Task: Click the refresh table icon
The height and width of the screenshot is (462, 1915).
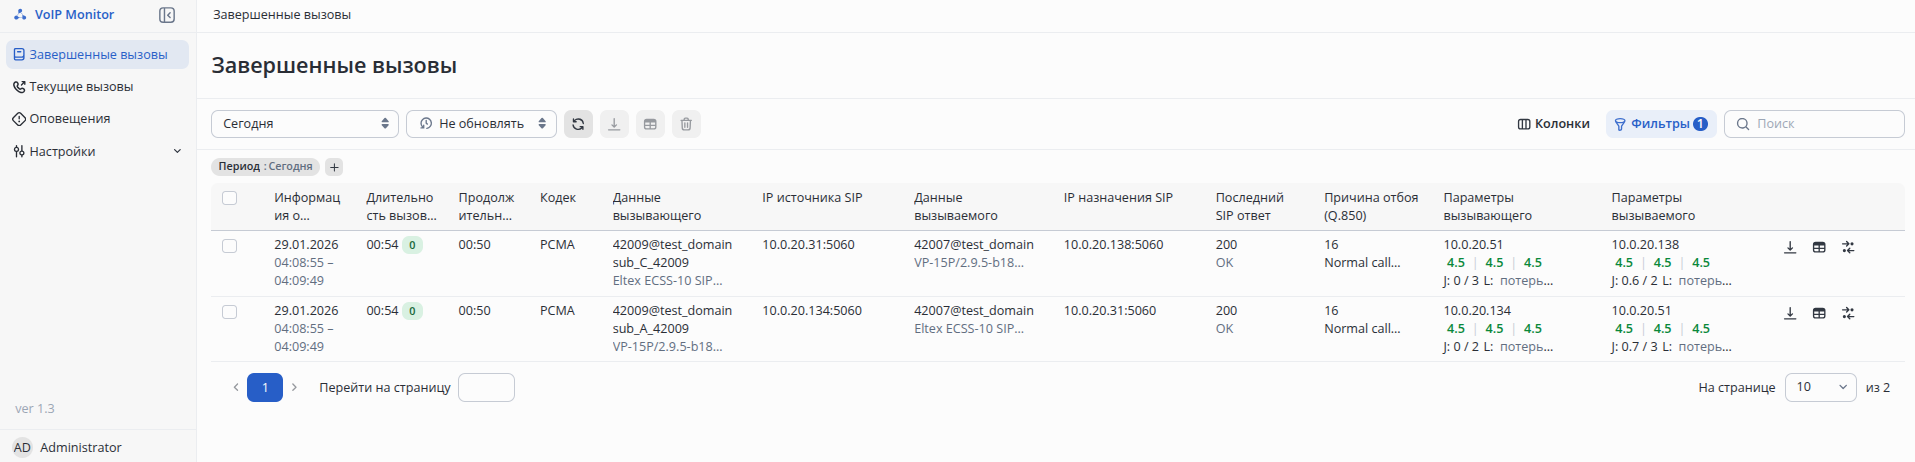Action: (x=578, y=124)
